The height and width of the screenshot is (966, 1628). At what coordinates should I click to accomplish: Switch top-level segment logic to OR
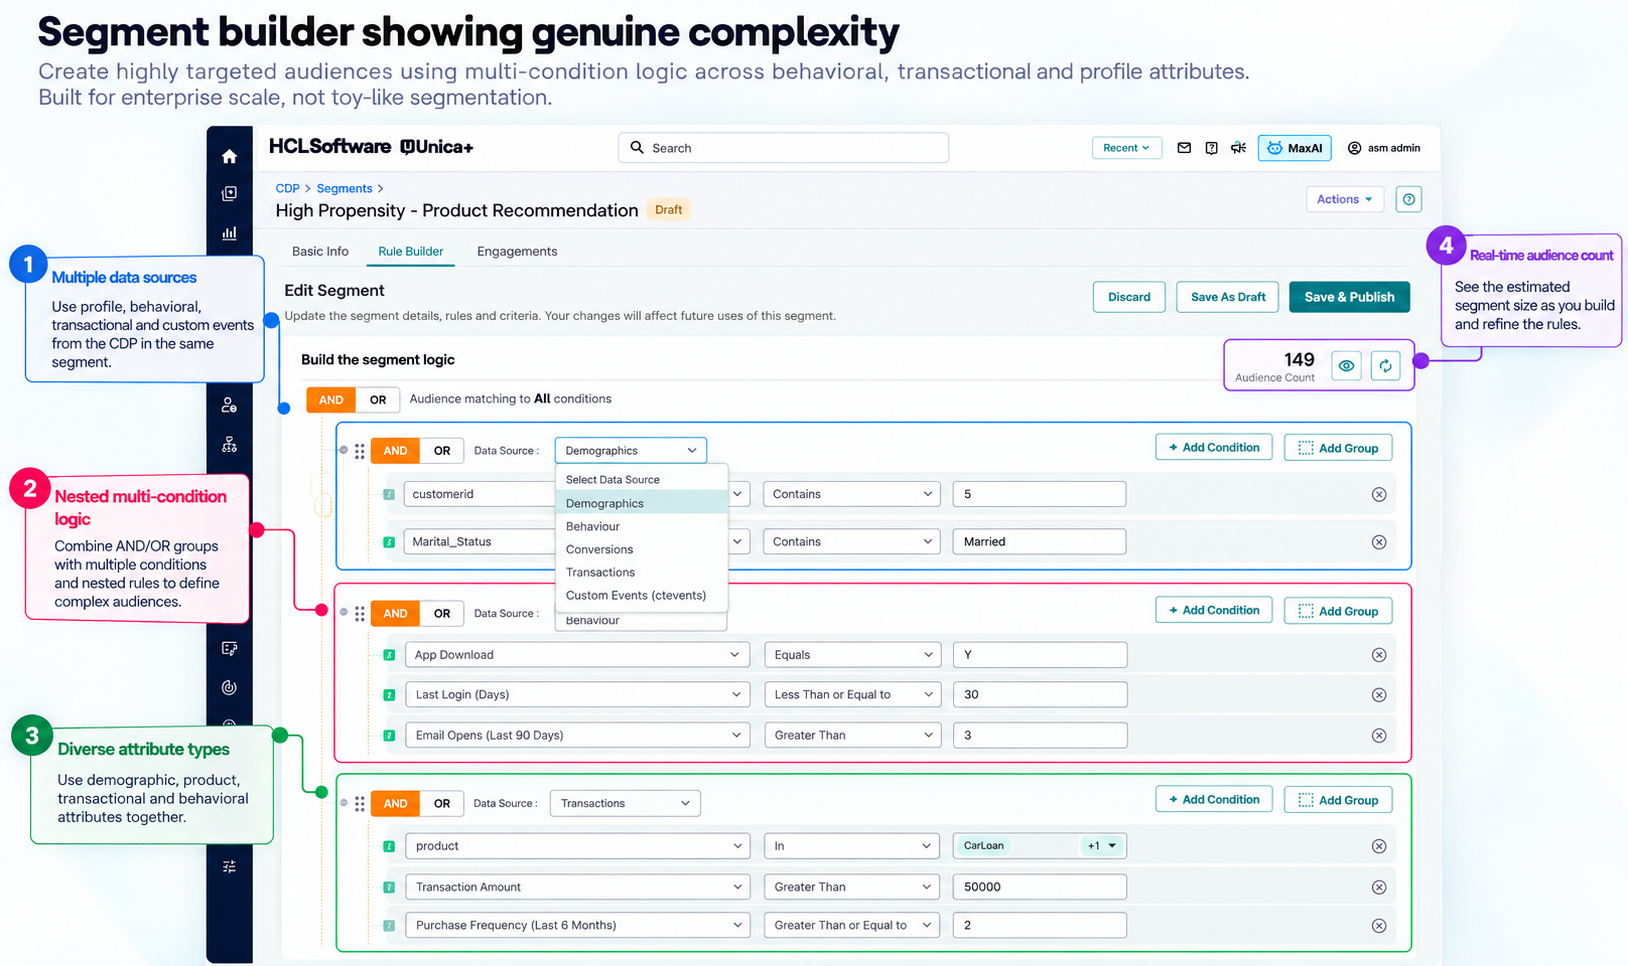click(x=377, y=400)
